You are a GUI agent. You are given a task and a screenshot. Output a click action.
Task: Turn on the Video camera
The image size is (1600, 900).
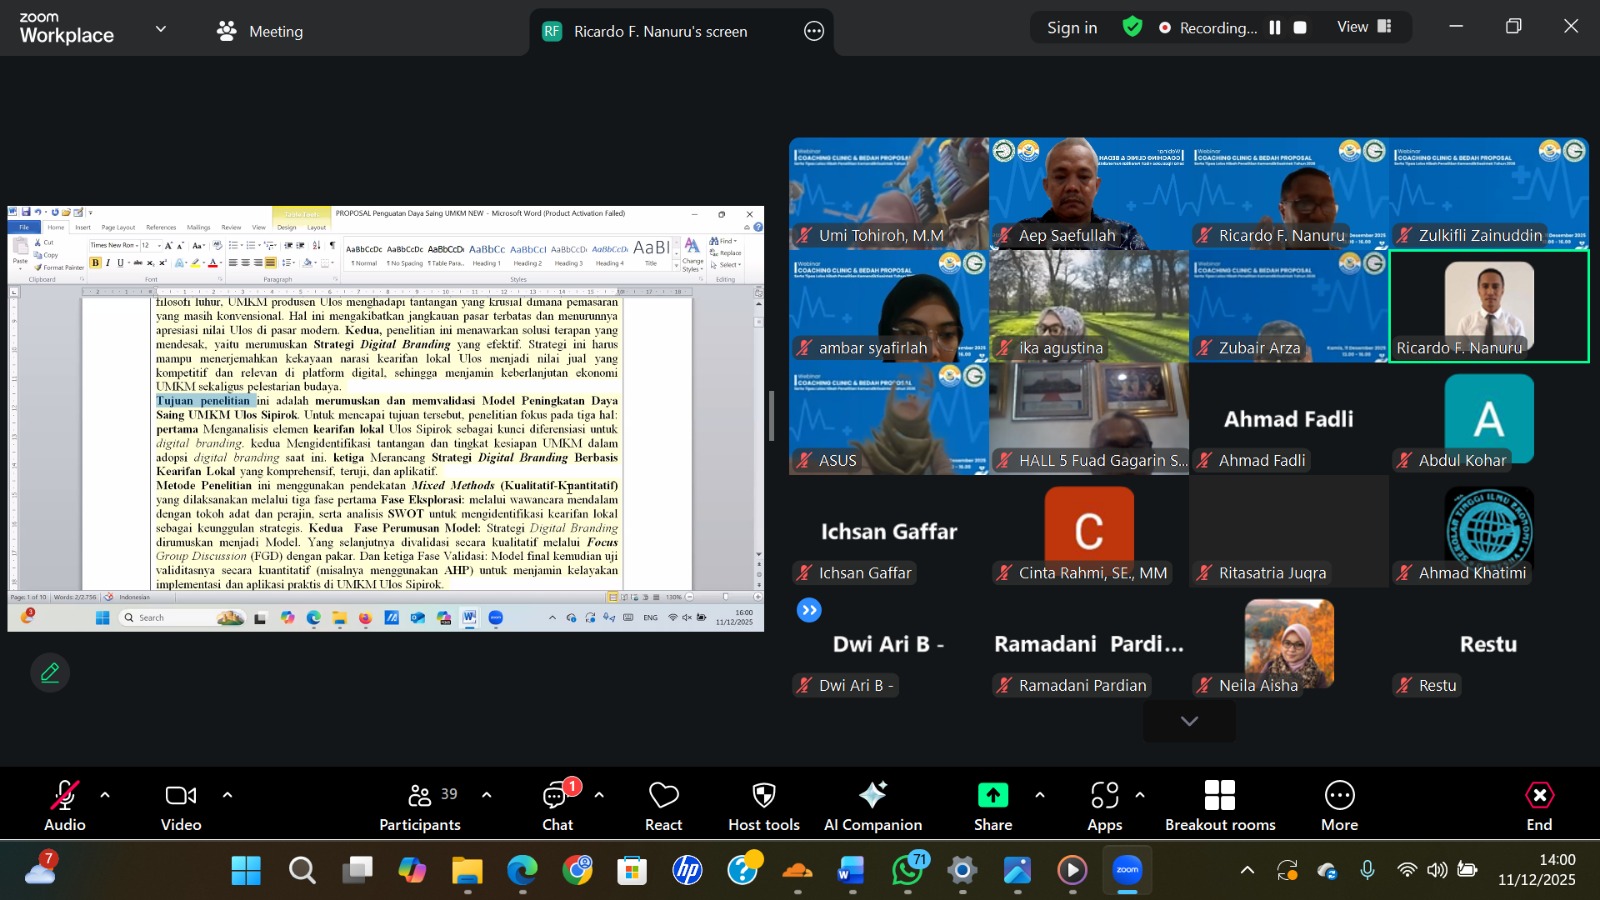(181, 806)
